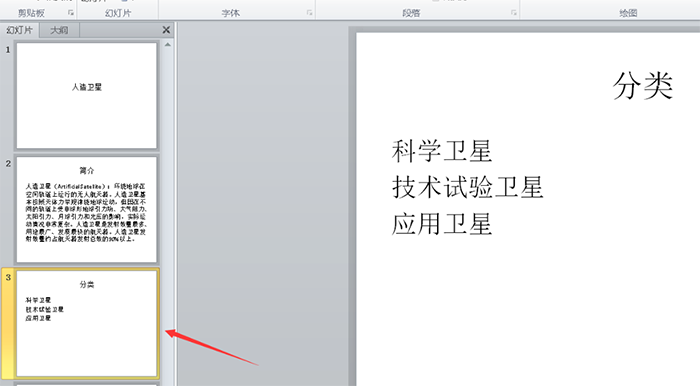Click the 应用卫星 text line
700x386 pixels.
tap(442, 224)
